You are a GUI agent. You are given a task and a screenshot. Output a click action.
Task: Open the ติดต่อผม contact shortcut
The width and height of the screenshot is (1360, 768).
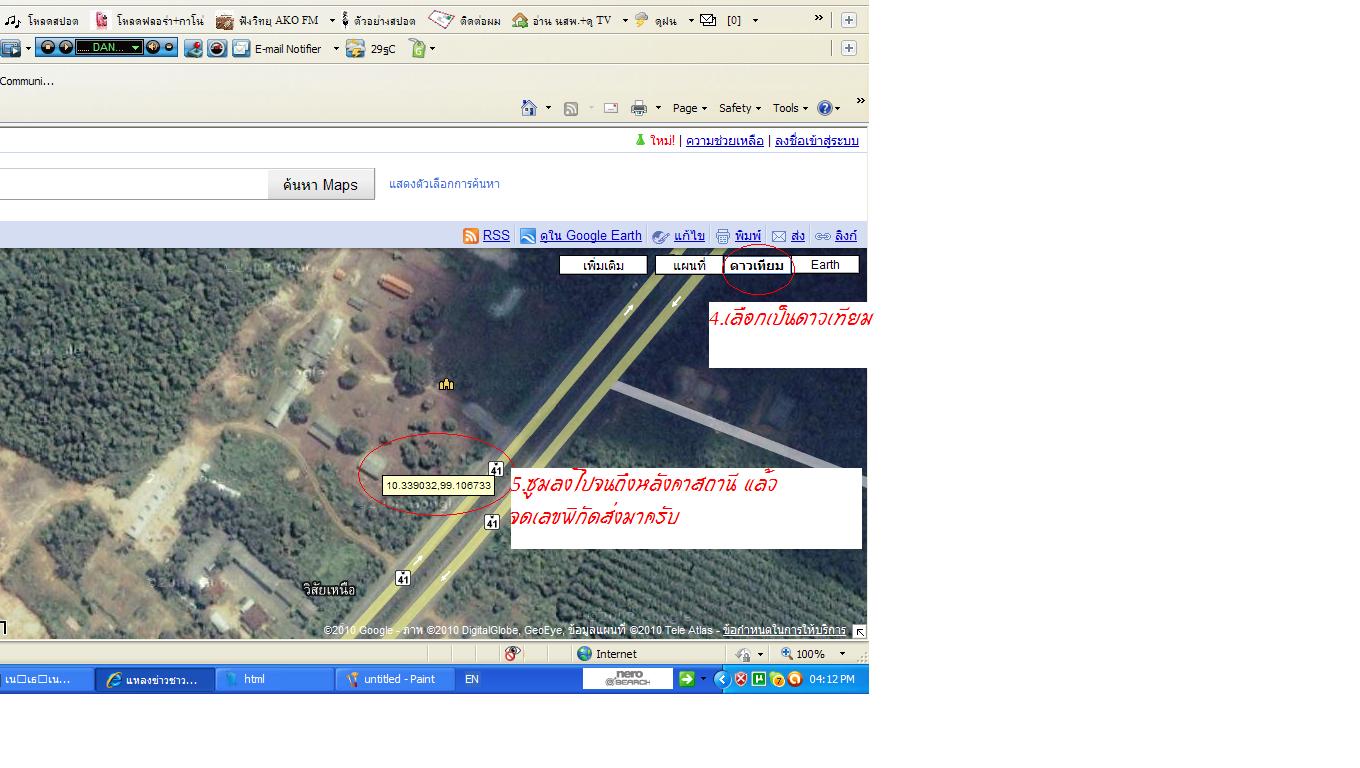coord(465,20)
